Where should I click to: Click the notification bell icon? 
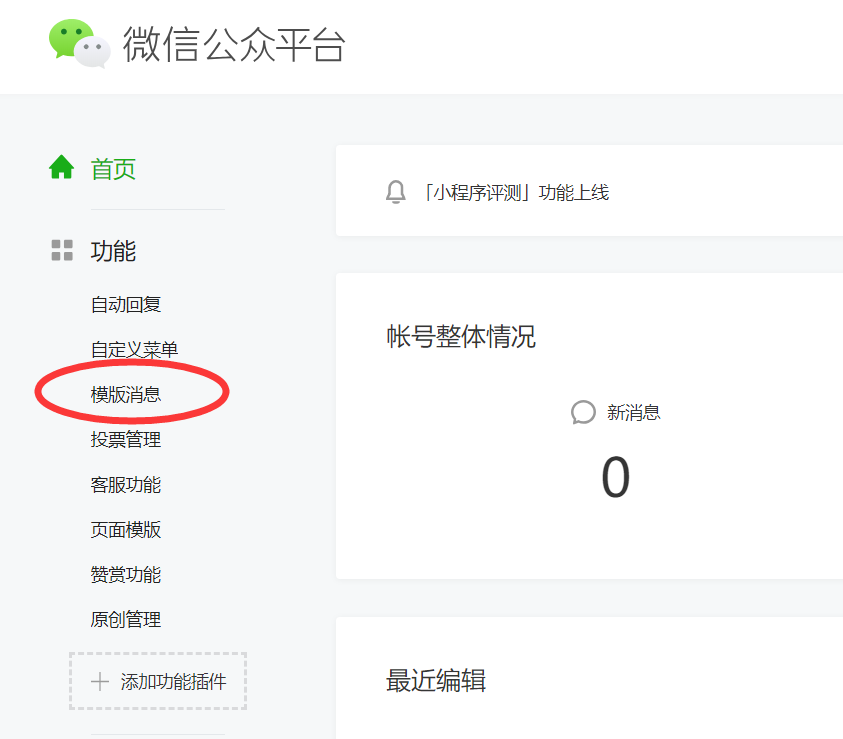coord(396,192)
